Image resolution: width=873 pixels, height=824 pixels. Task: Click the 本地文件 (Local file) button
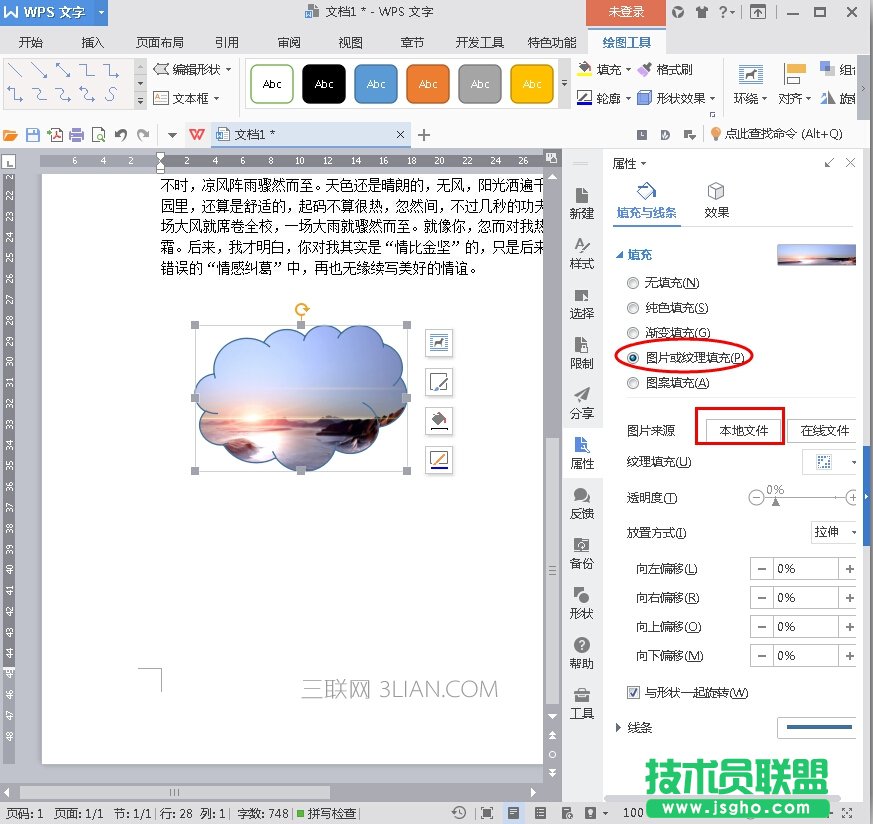click(x=738, y=431)
